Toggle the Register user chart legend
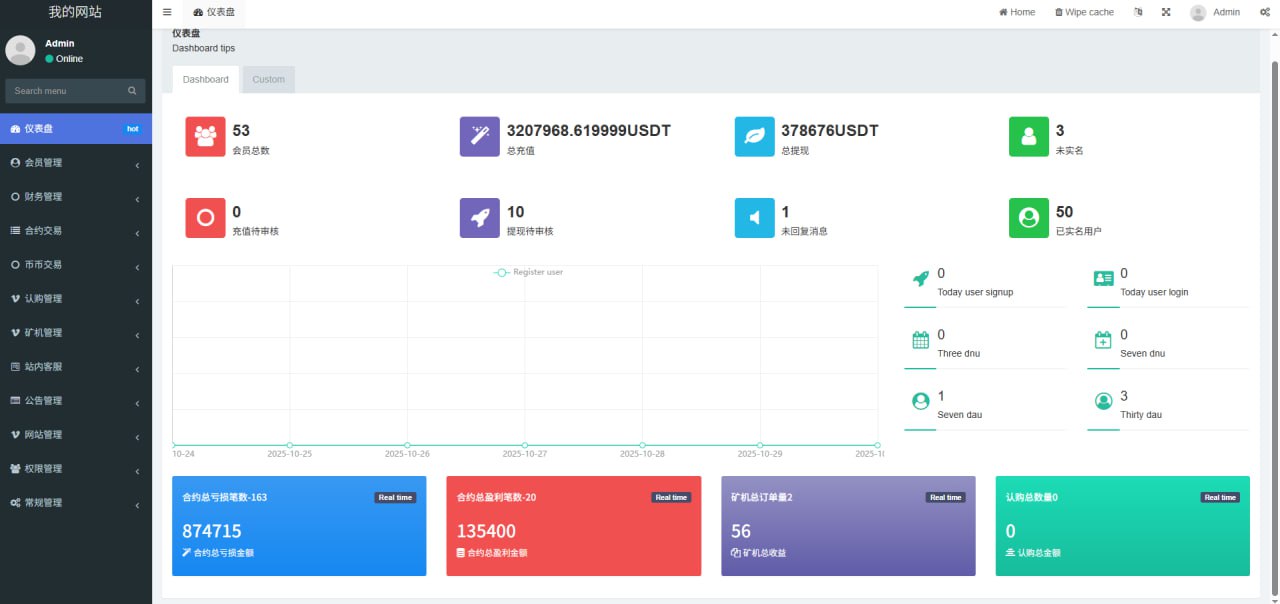The width and height of the screenshot is (1280, 604). (529, 272)
